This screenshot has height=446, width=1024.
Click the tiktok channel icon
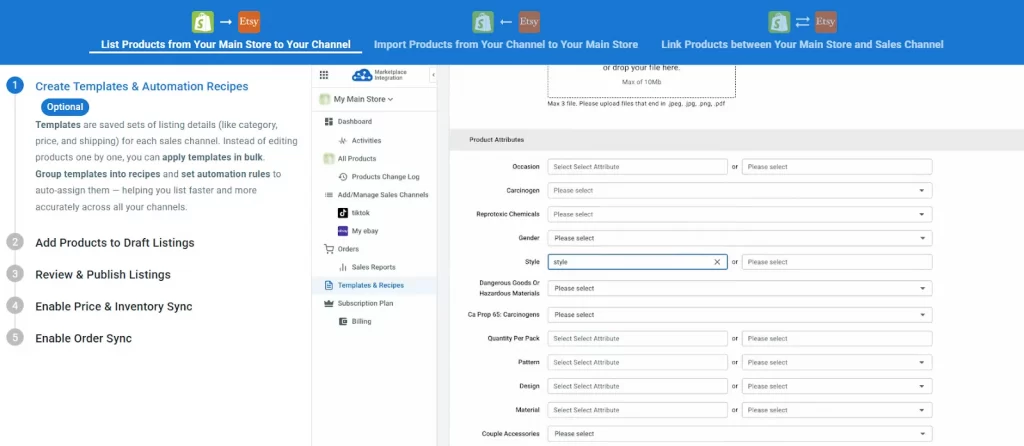tap(343, 213)
